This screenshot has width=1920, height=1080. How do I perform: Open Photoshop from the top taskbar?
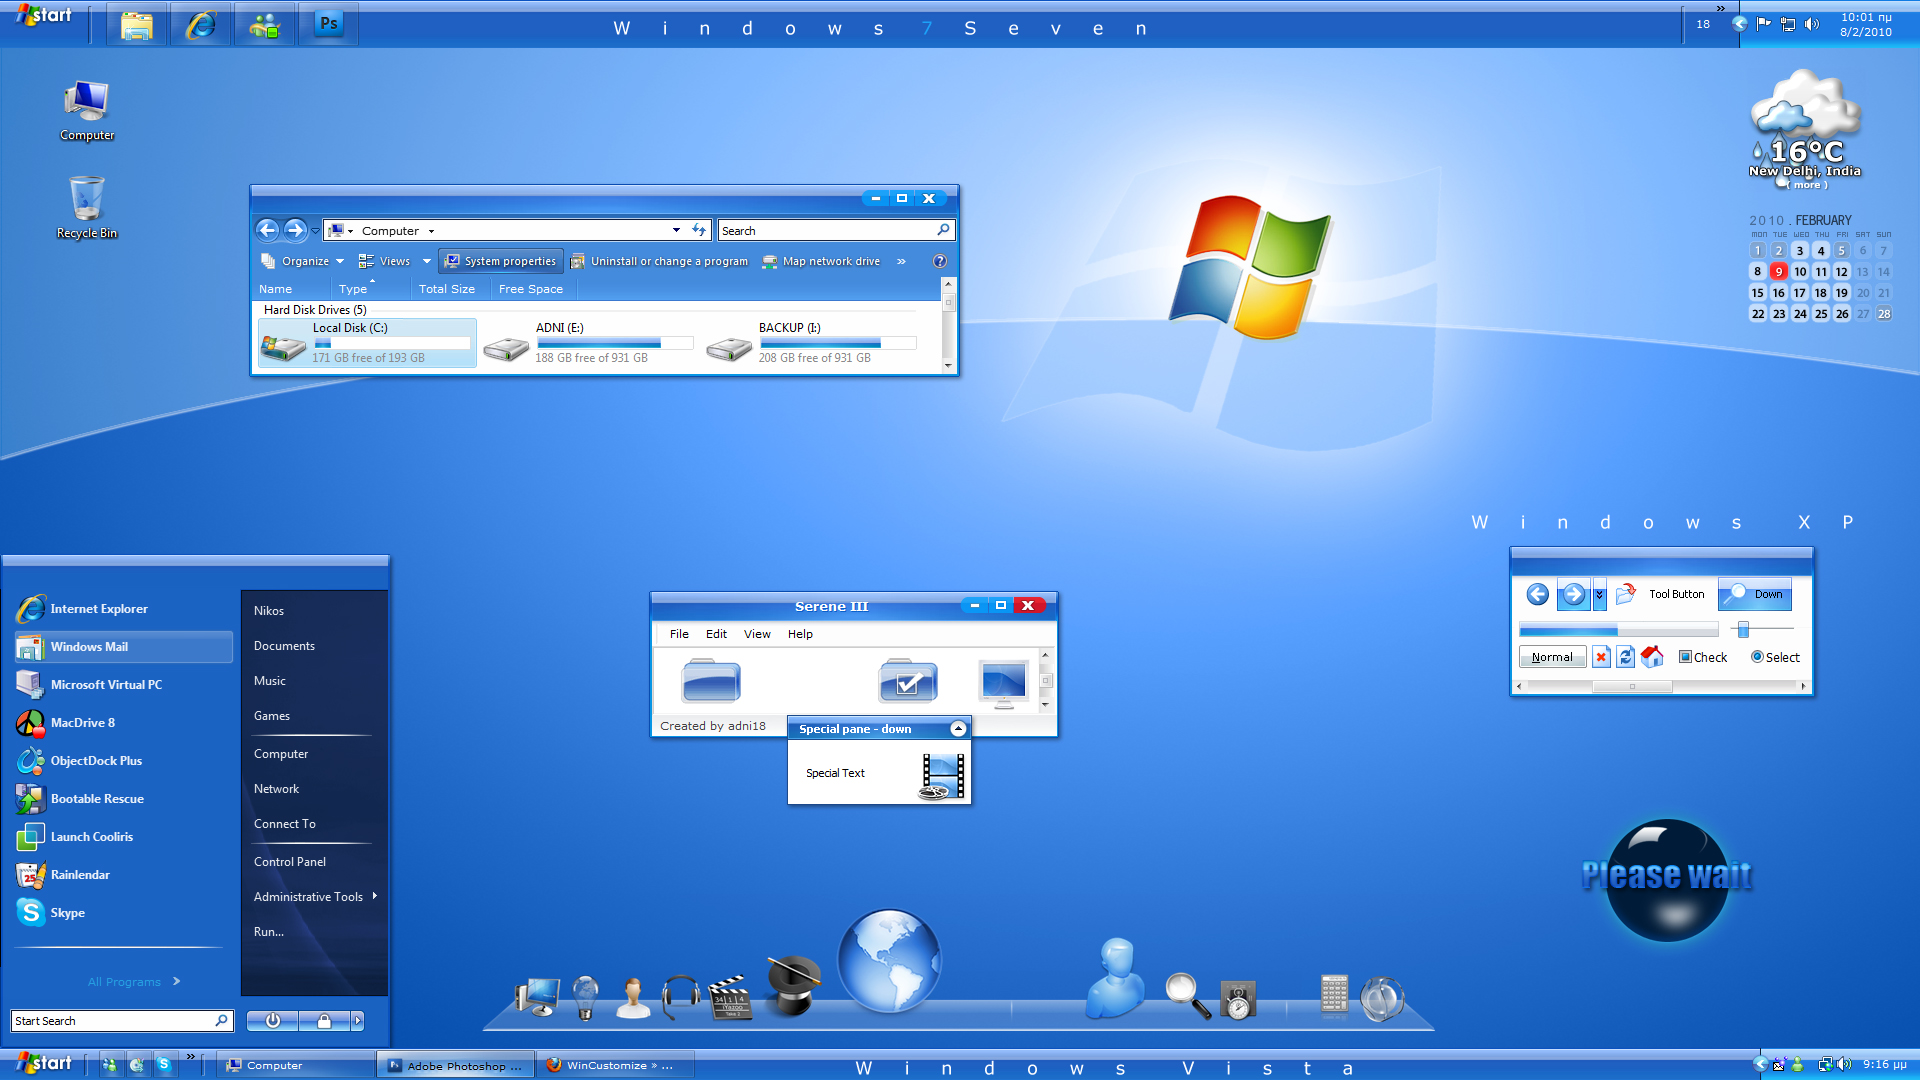(328, 24)
